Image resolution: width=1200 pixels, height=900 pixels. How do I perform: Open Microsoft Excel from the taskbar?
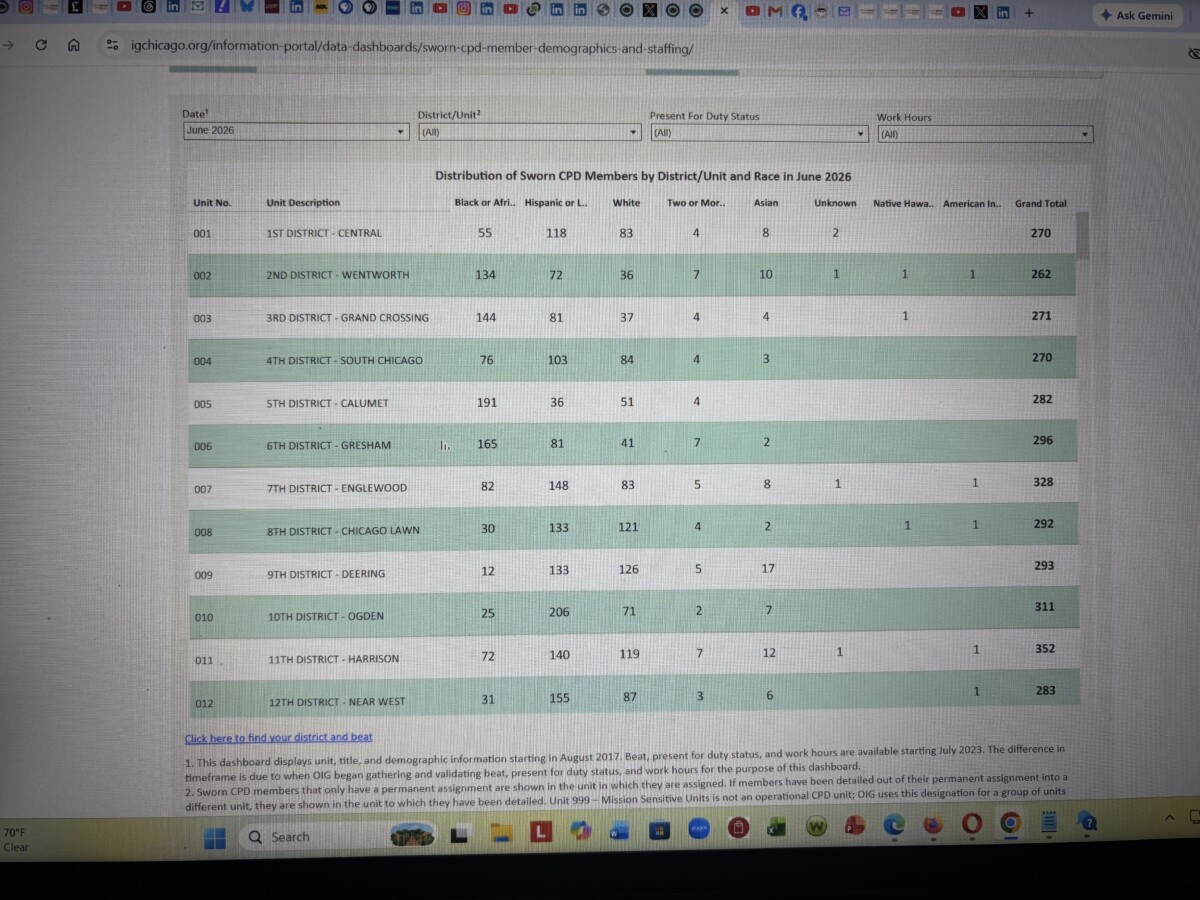click(x=776, y=827)
